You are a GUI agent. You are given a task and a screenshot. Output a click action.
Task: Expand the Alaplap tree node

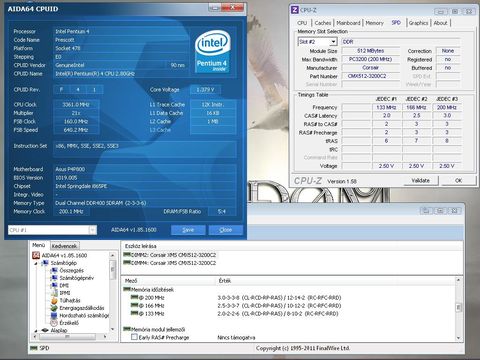pos(36,331)
